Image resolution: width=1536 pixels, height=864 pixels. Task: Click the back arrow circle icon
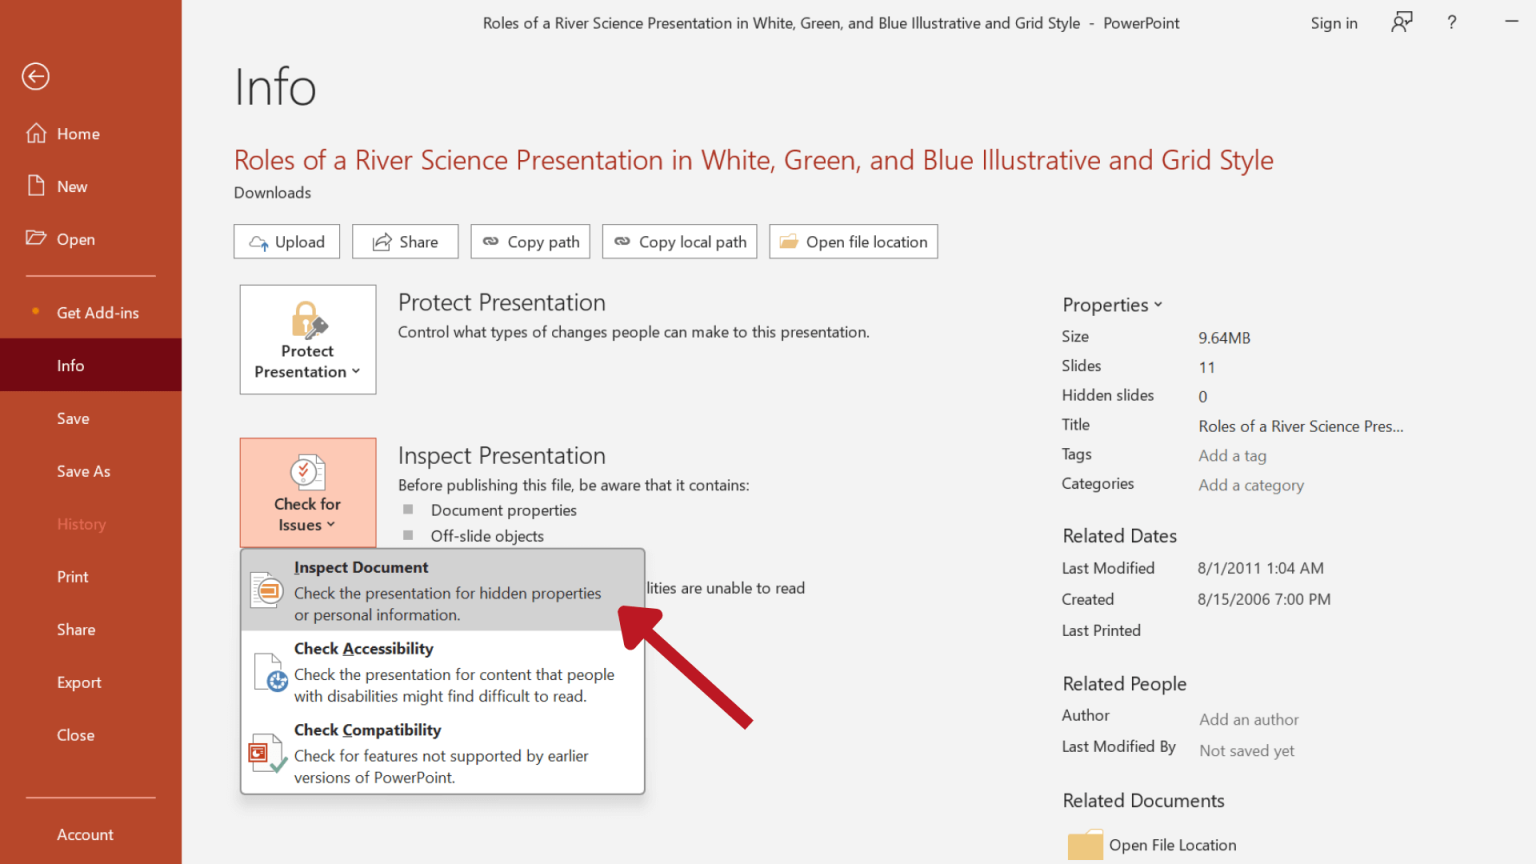click(35, 76)
